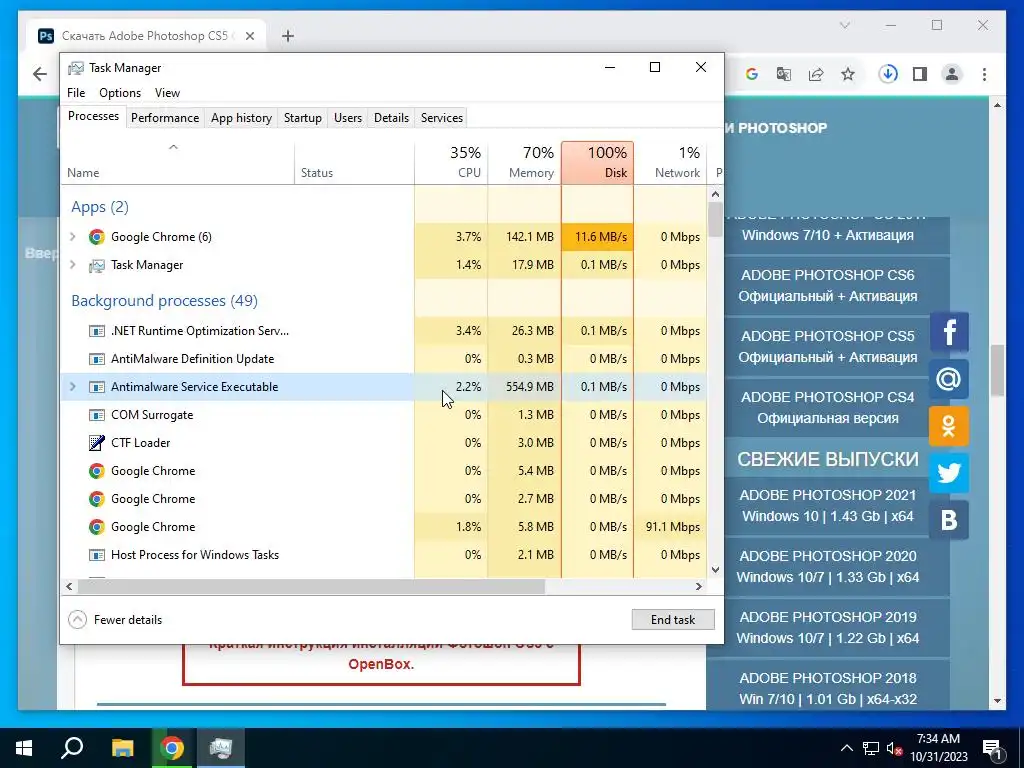Open Chrome profile avatar icon

[x=952, y=74]
